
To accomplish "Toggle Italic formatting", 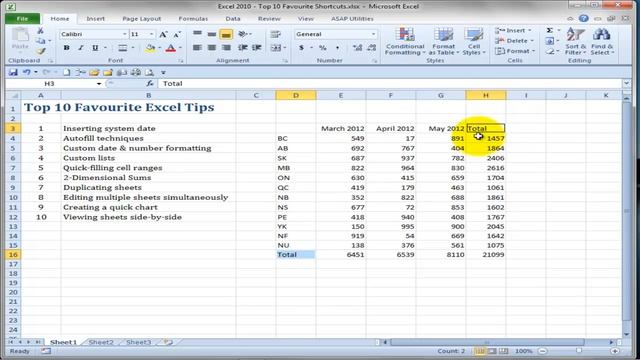I will pos(81,48).
